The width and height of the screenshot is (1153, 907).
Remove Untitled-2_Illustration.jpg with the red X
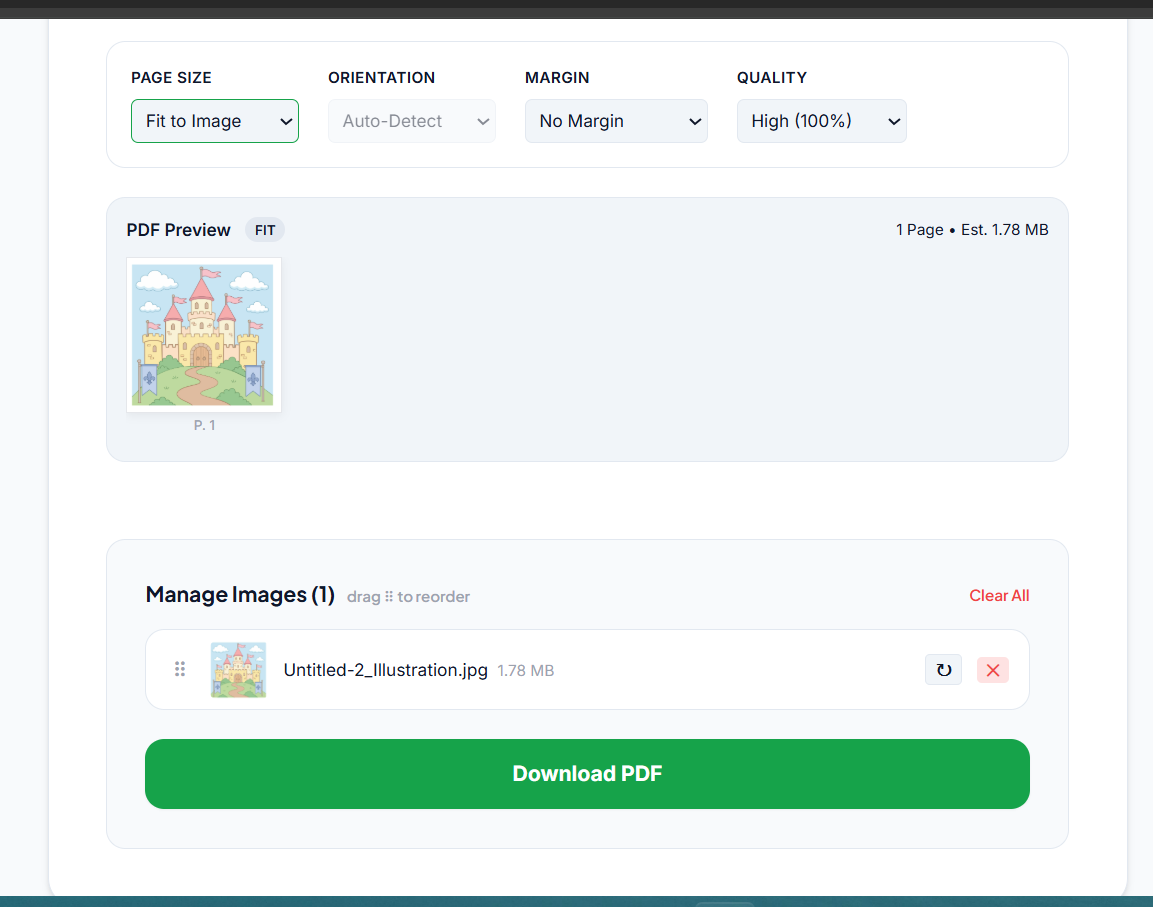993,670
